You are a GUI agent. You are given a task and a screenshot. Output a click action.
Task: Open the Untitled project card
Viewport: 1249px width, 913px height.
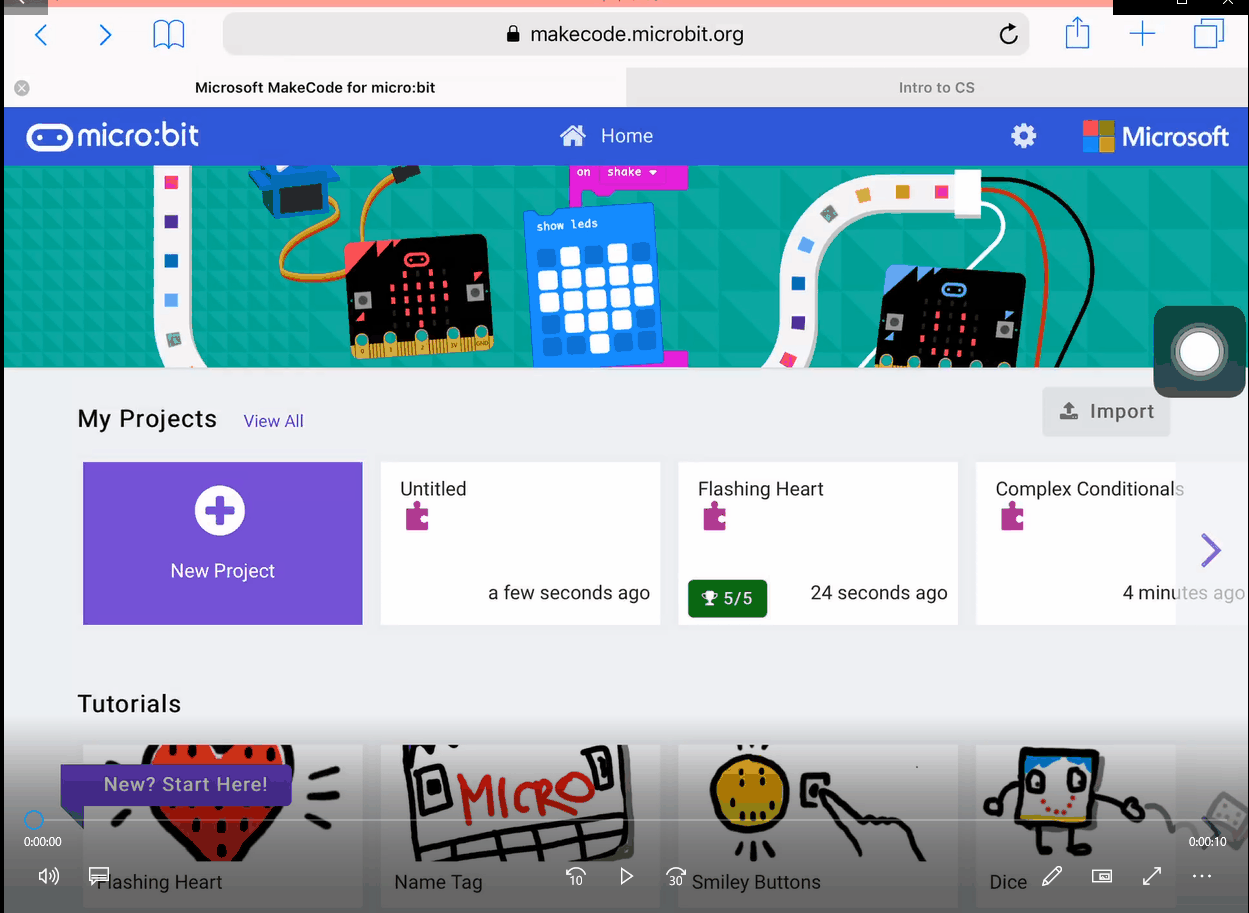coord(520,543)
